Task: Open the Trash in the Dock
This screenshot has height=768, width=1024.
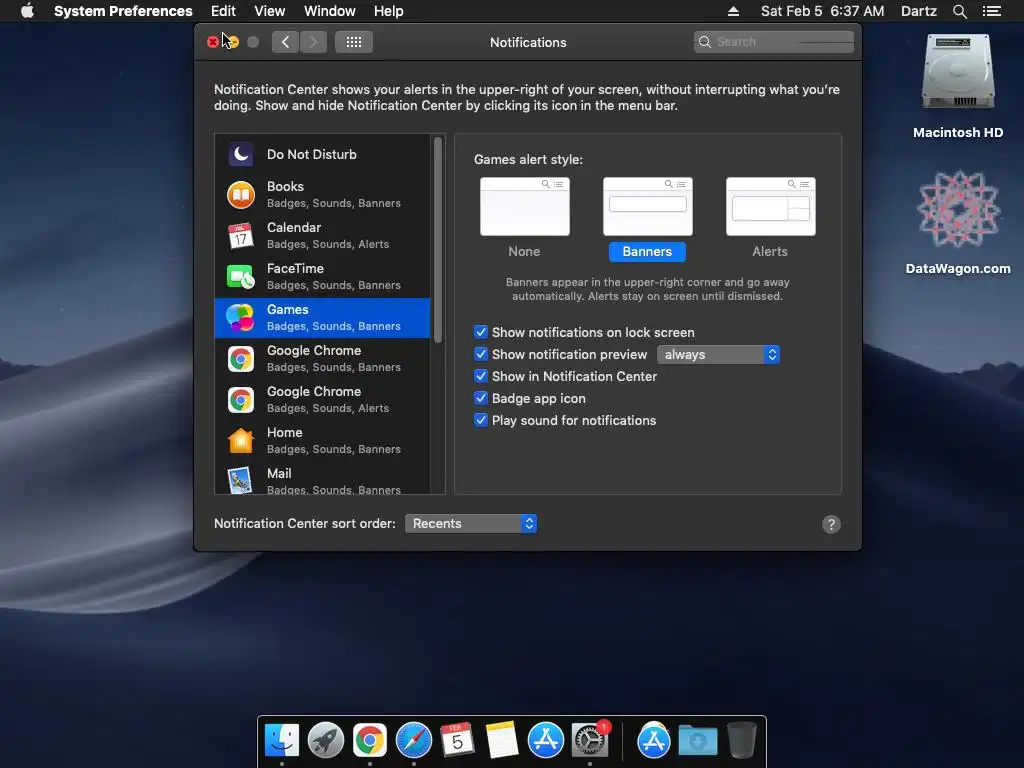Action: coord(741,740)
